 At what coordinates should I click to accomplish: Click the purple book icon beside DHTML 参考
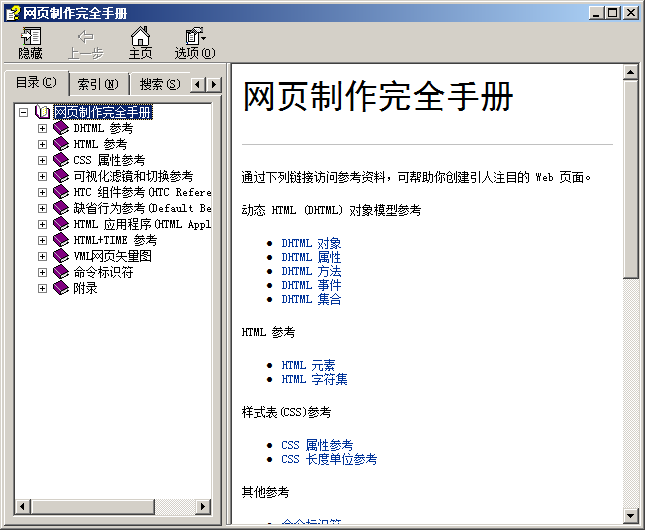click(61, 128)
